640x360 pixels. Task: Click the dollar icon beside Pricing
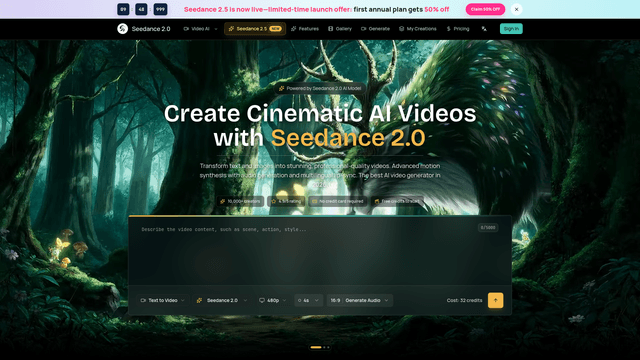[449, 29]
